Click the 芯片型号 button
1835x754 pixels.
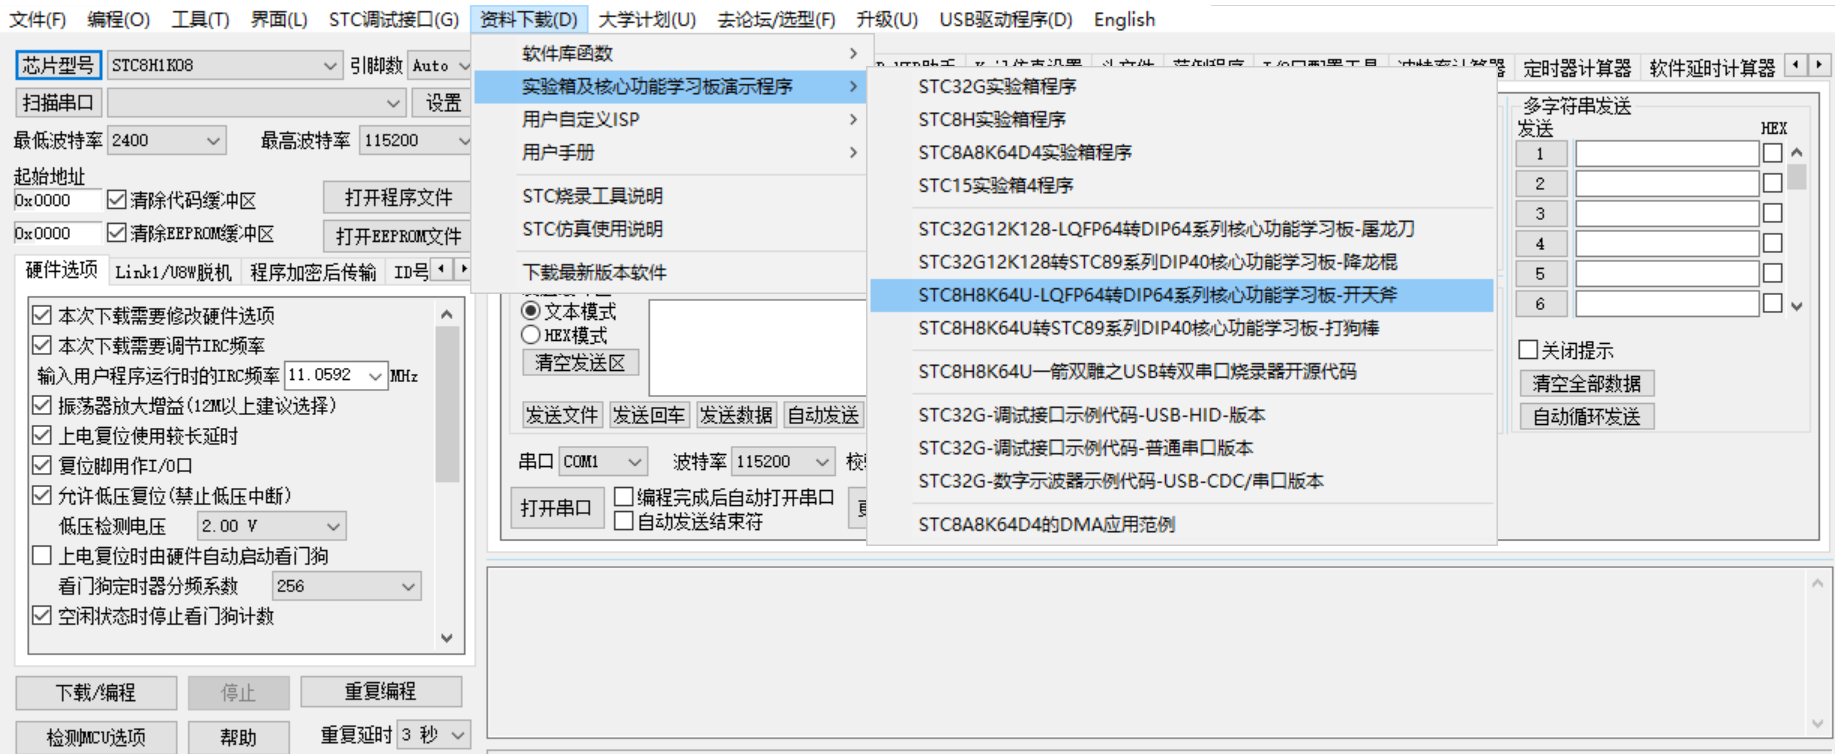tap(58, 65)
